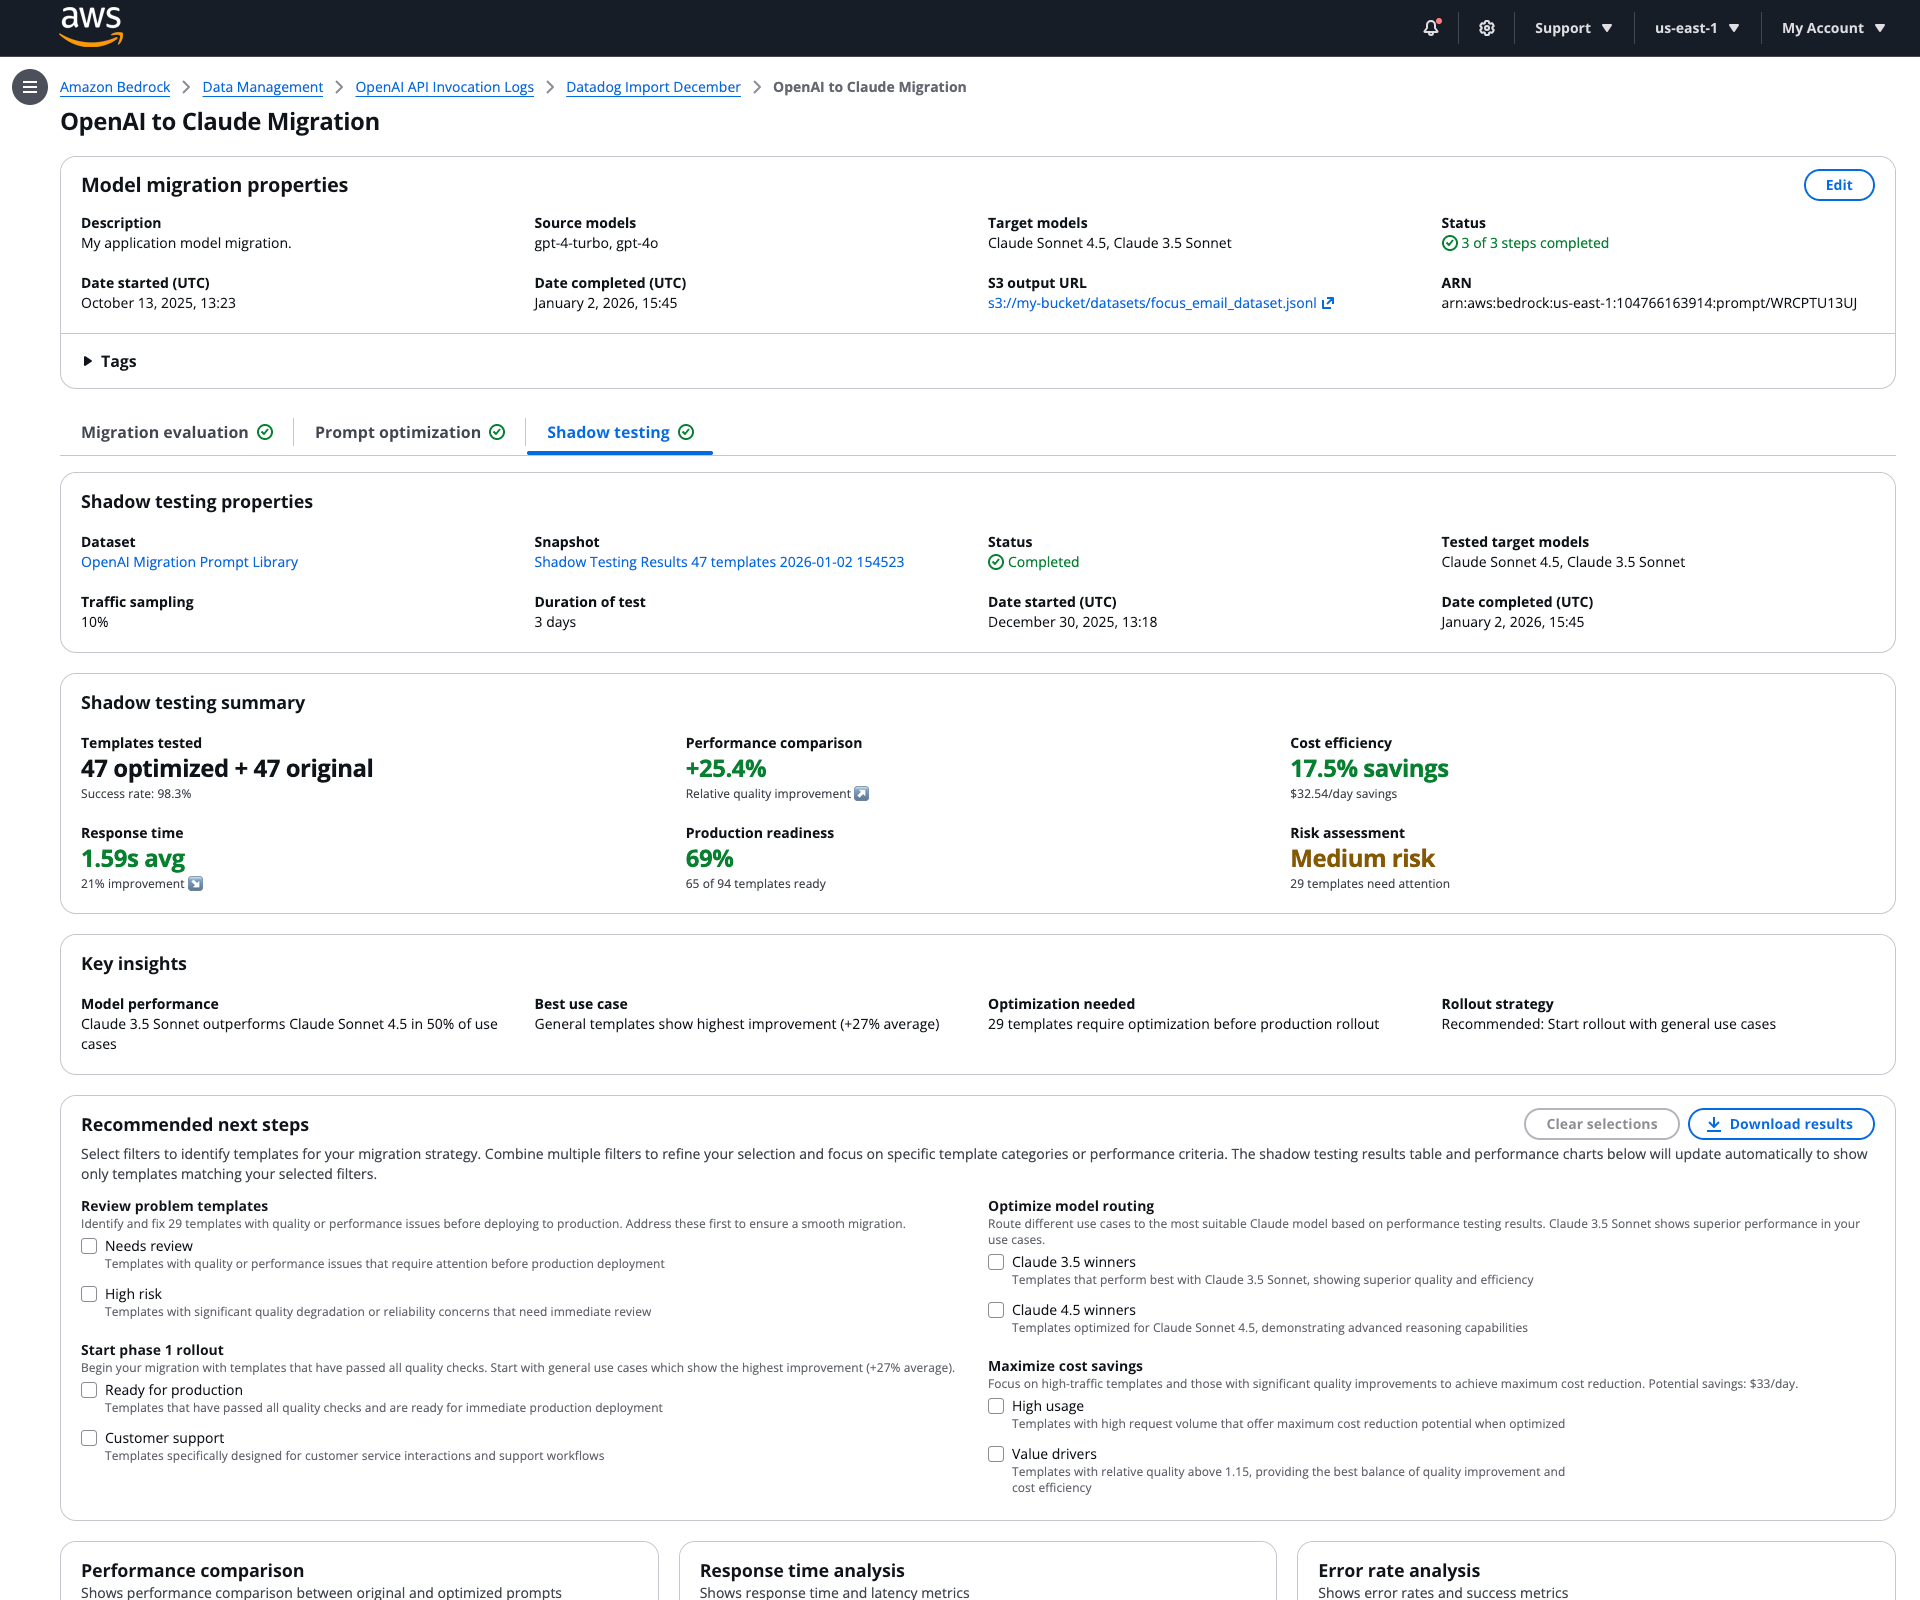Open the Shadow Testing Results snapshot link
This screenshot has height=1600, width=1920.
[719, 562]
